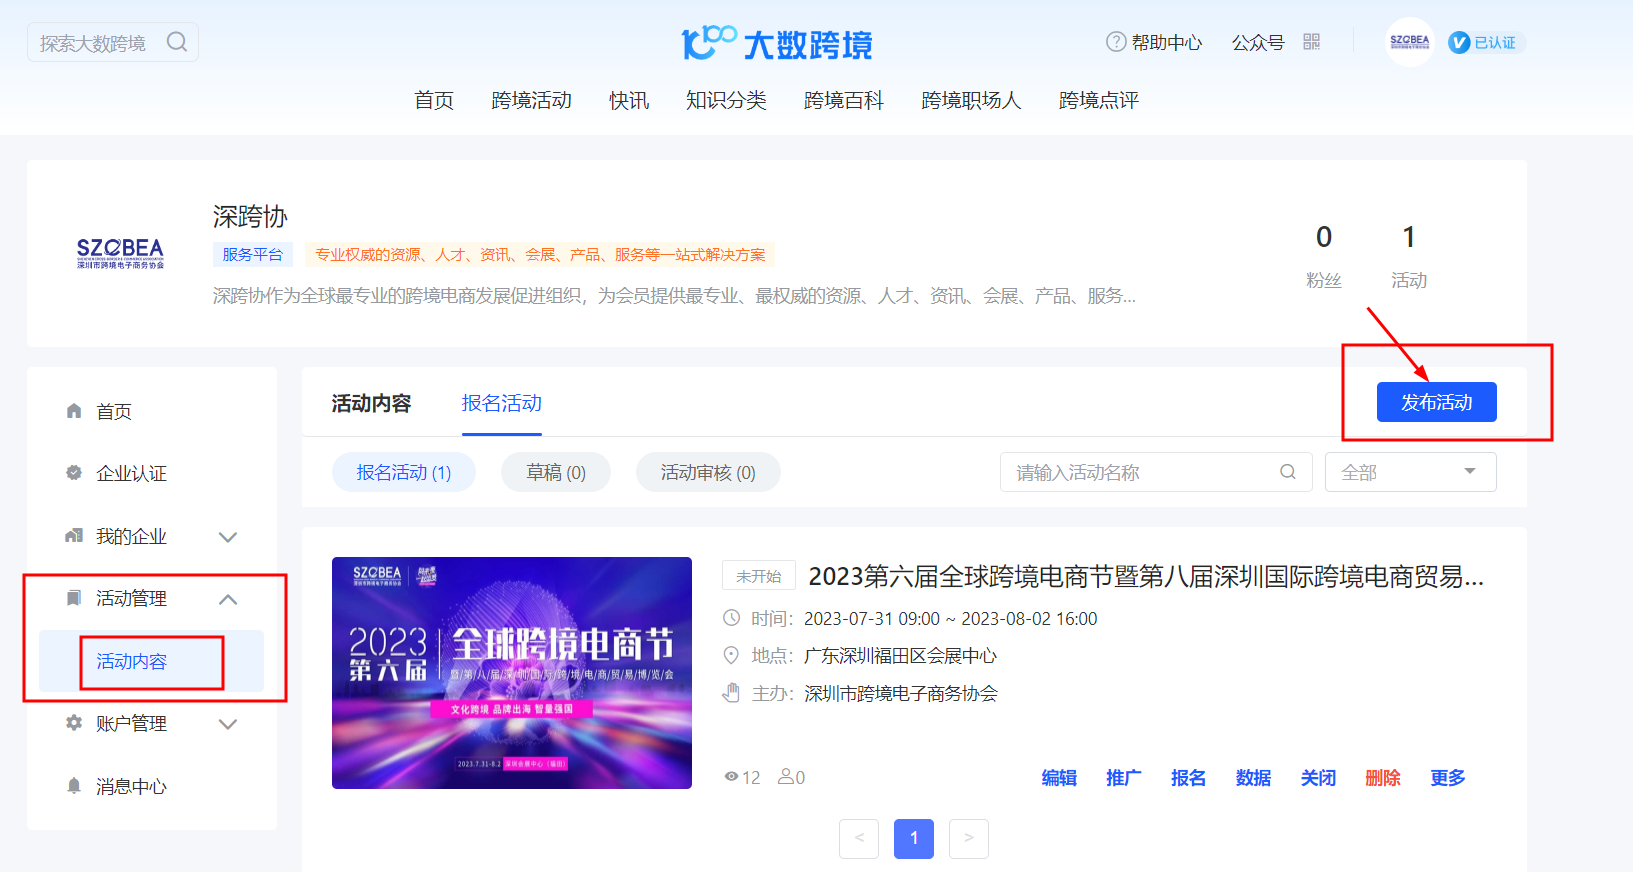Open 快讯 in the top navigation
This screenshot has width=1633, height=872.
point(629,100)
